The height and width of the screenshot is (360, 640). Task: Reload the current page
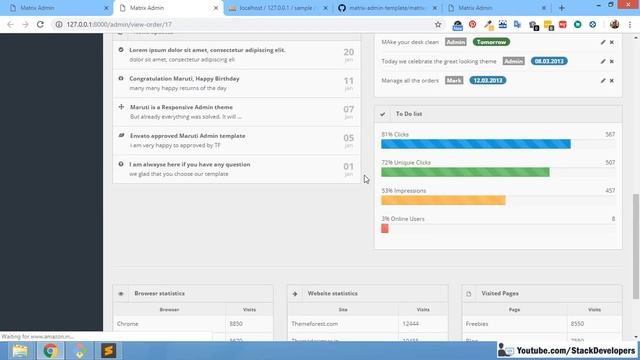pos(40,24)
